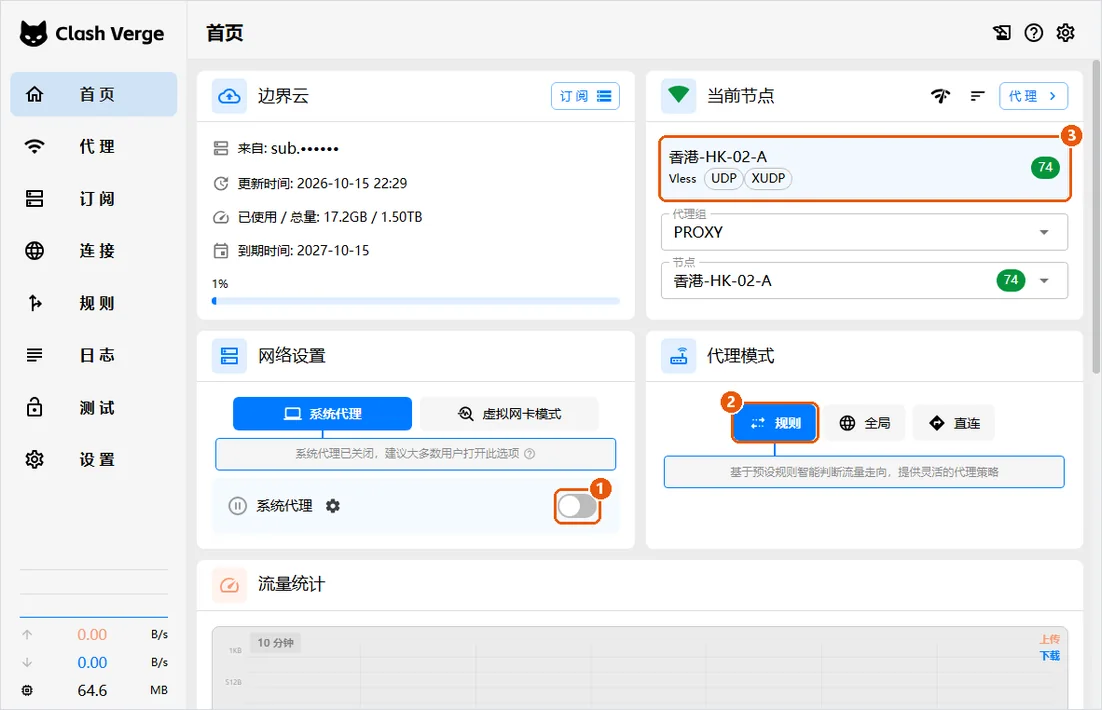Click the 上传 legend label
This screenshot has height=710, width=1102.
1049,639
